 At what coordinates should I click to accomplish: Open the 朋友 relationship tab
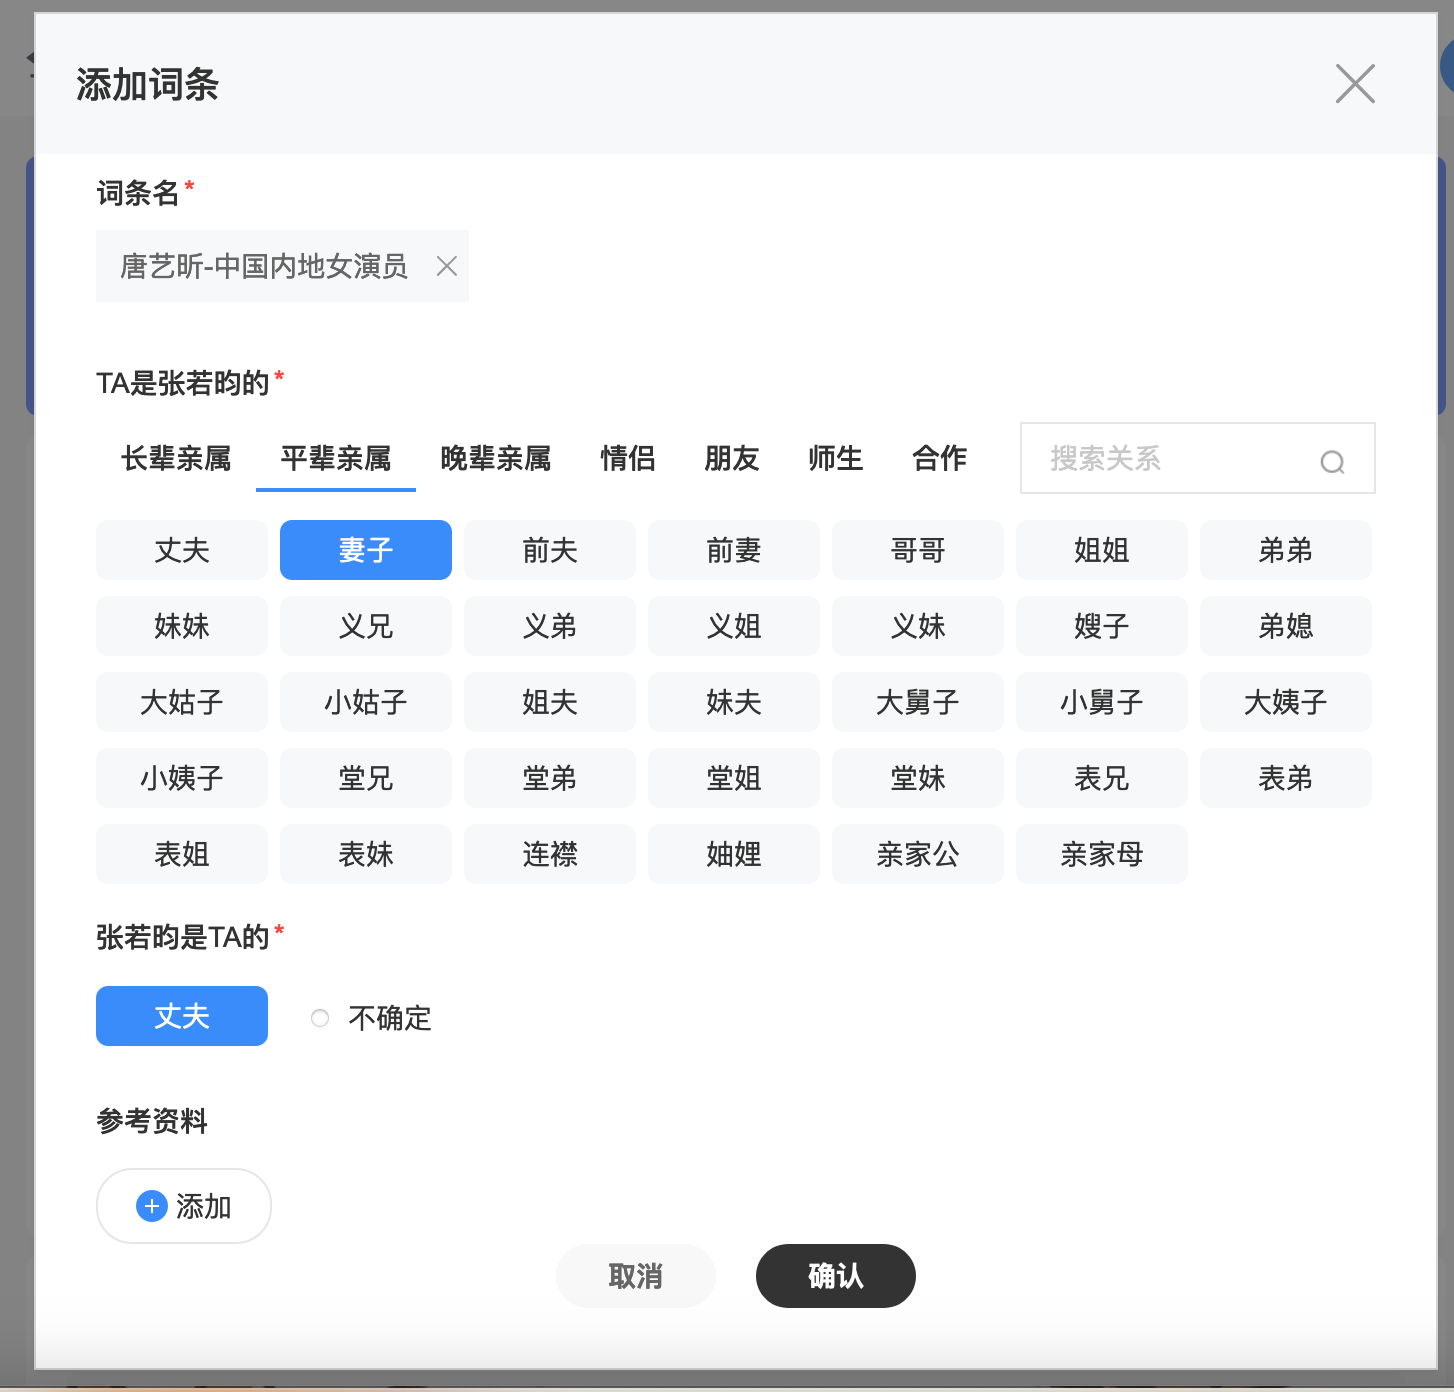(x=732, y=458)
